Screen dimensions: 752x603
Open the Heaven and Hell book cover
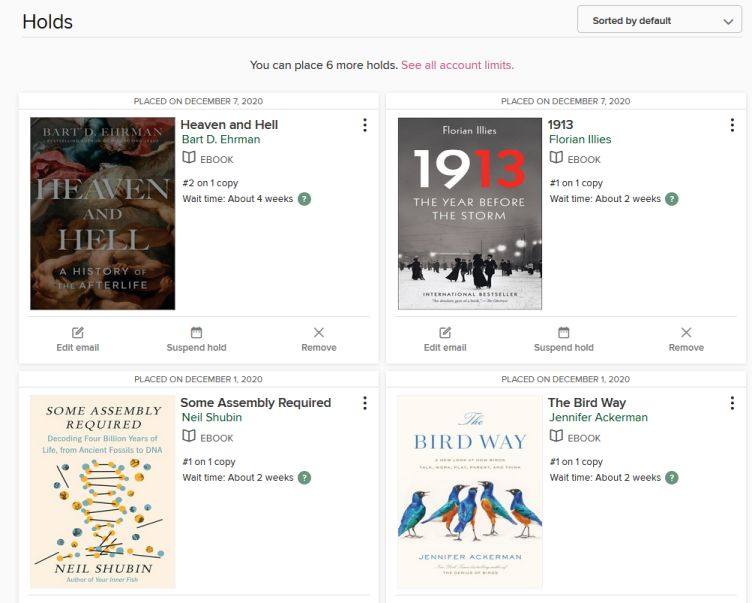pyautogui.click(x=102, y=213)
